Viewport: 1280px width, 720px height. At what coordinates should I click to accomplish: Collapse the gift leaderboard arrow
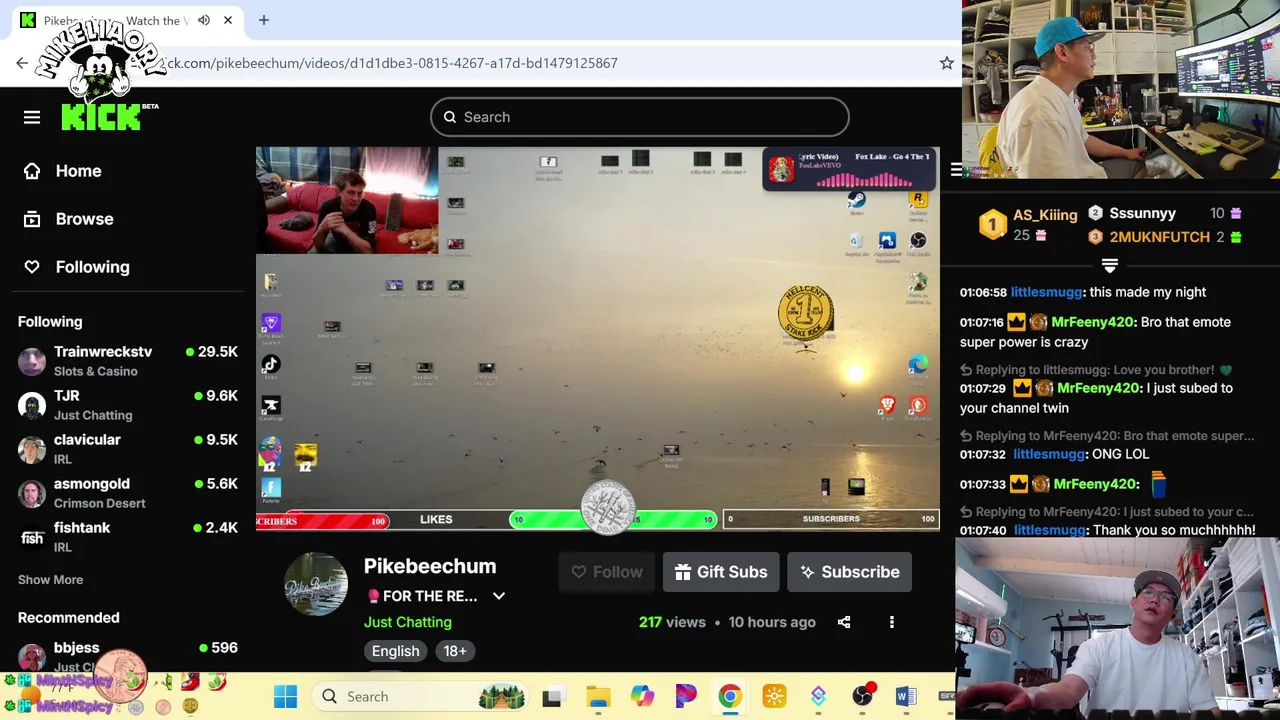(1109, 265)
